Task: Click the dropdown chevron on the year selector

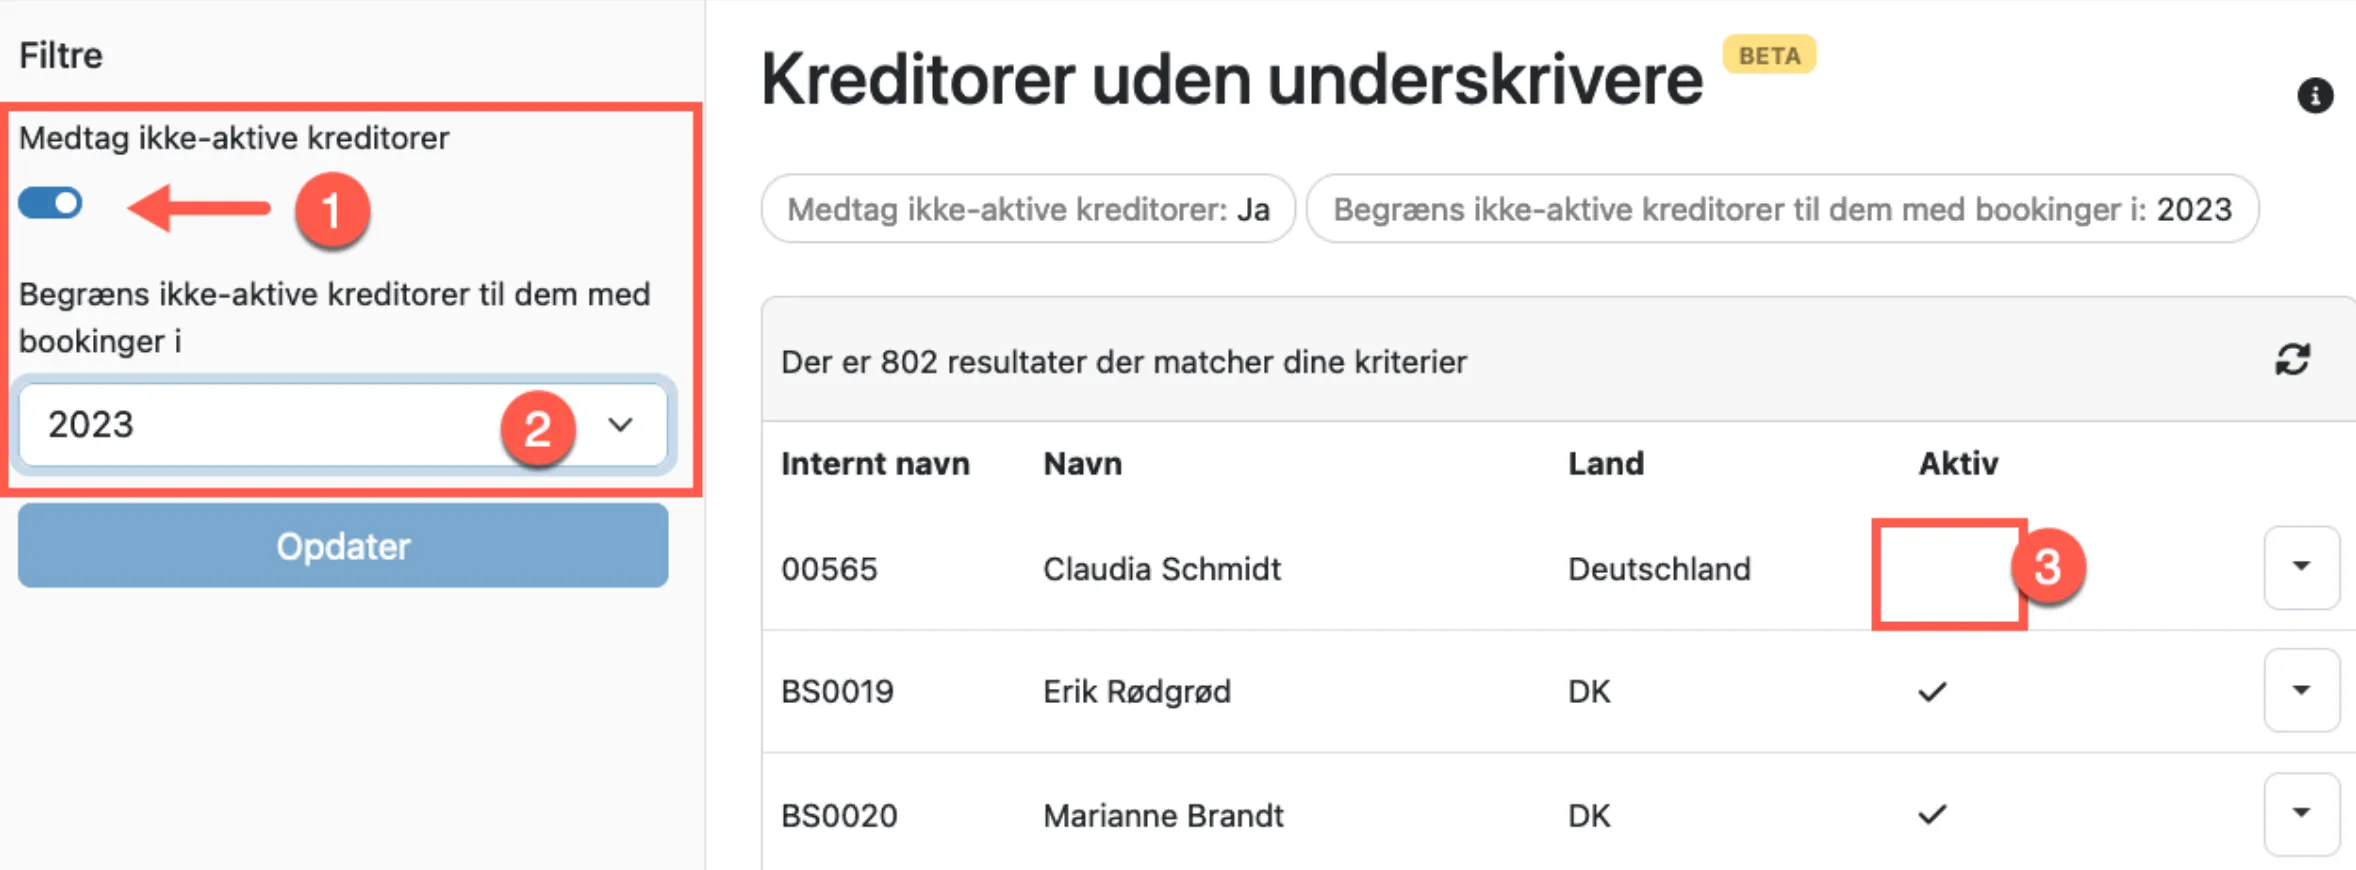Action: (x=619, y=425)
